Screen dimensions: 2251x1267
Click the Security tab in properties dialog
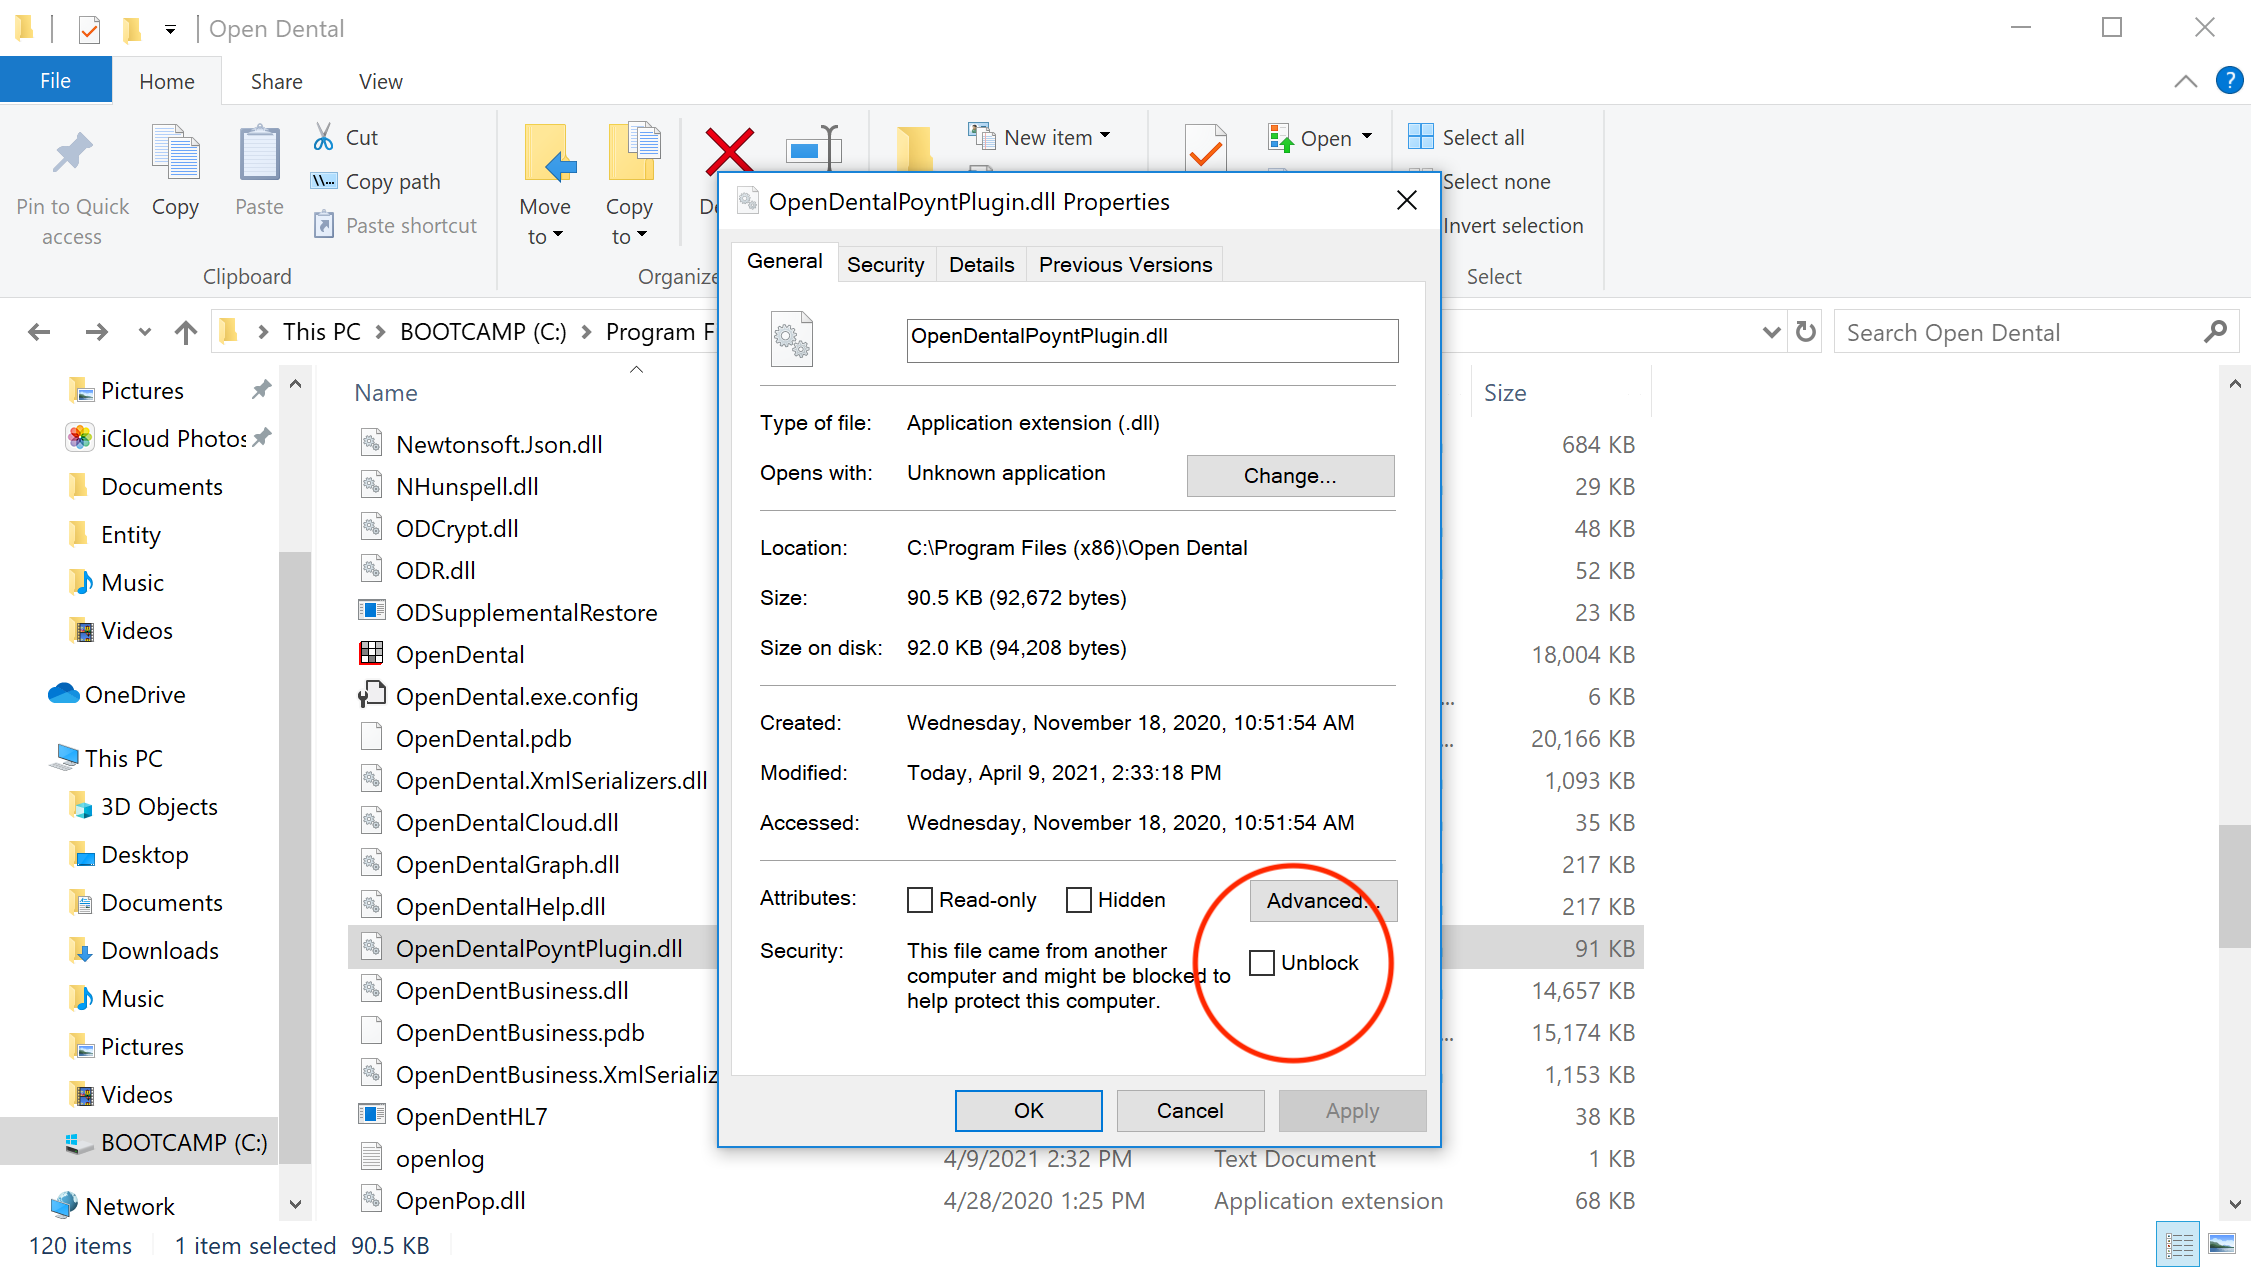point(886,264)
